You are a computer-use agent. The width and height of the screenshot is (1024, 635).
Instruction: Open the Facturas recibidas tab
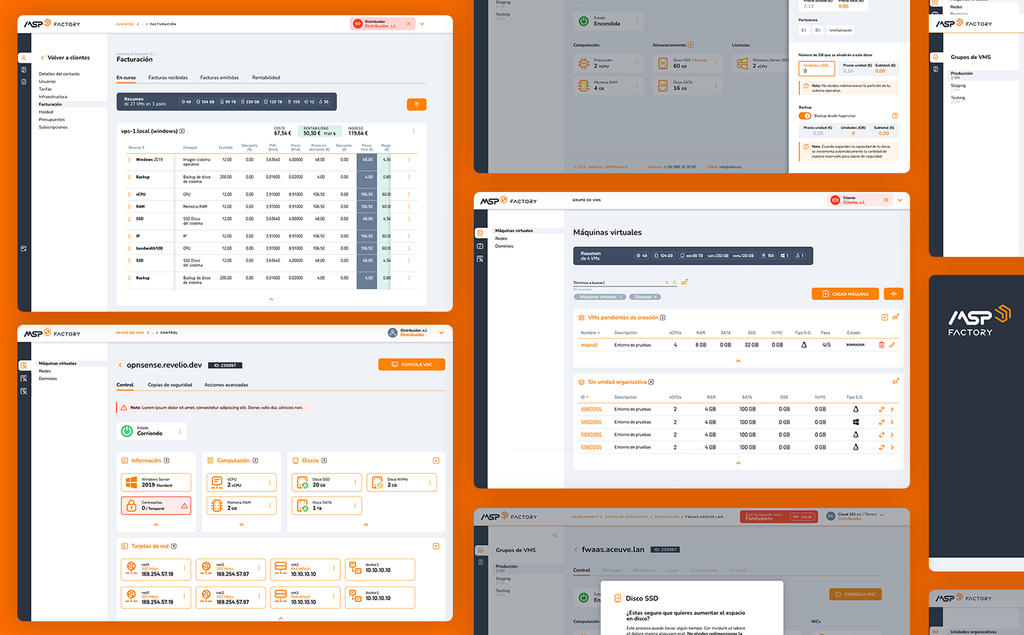(x=166, y=77)
